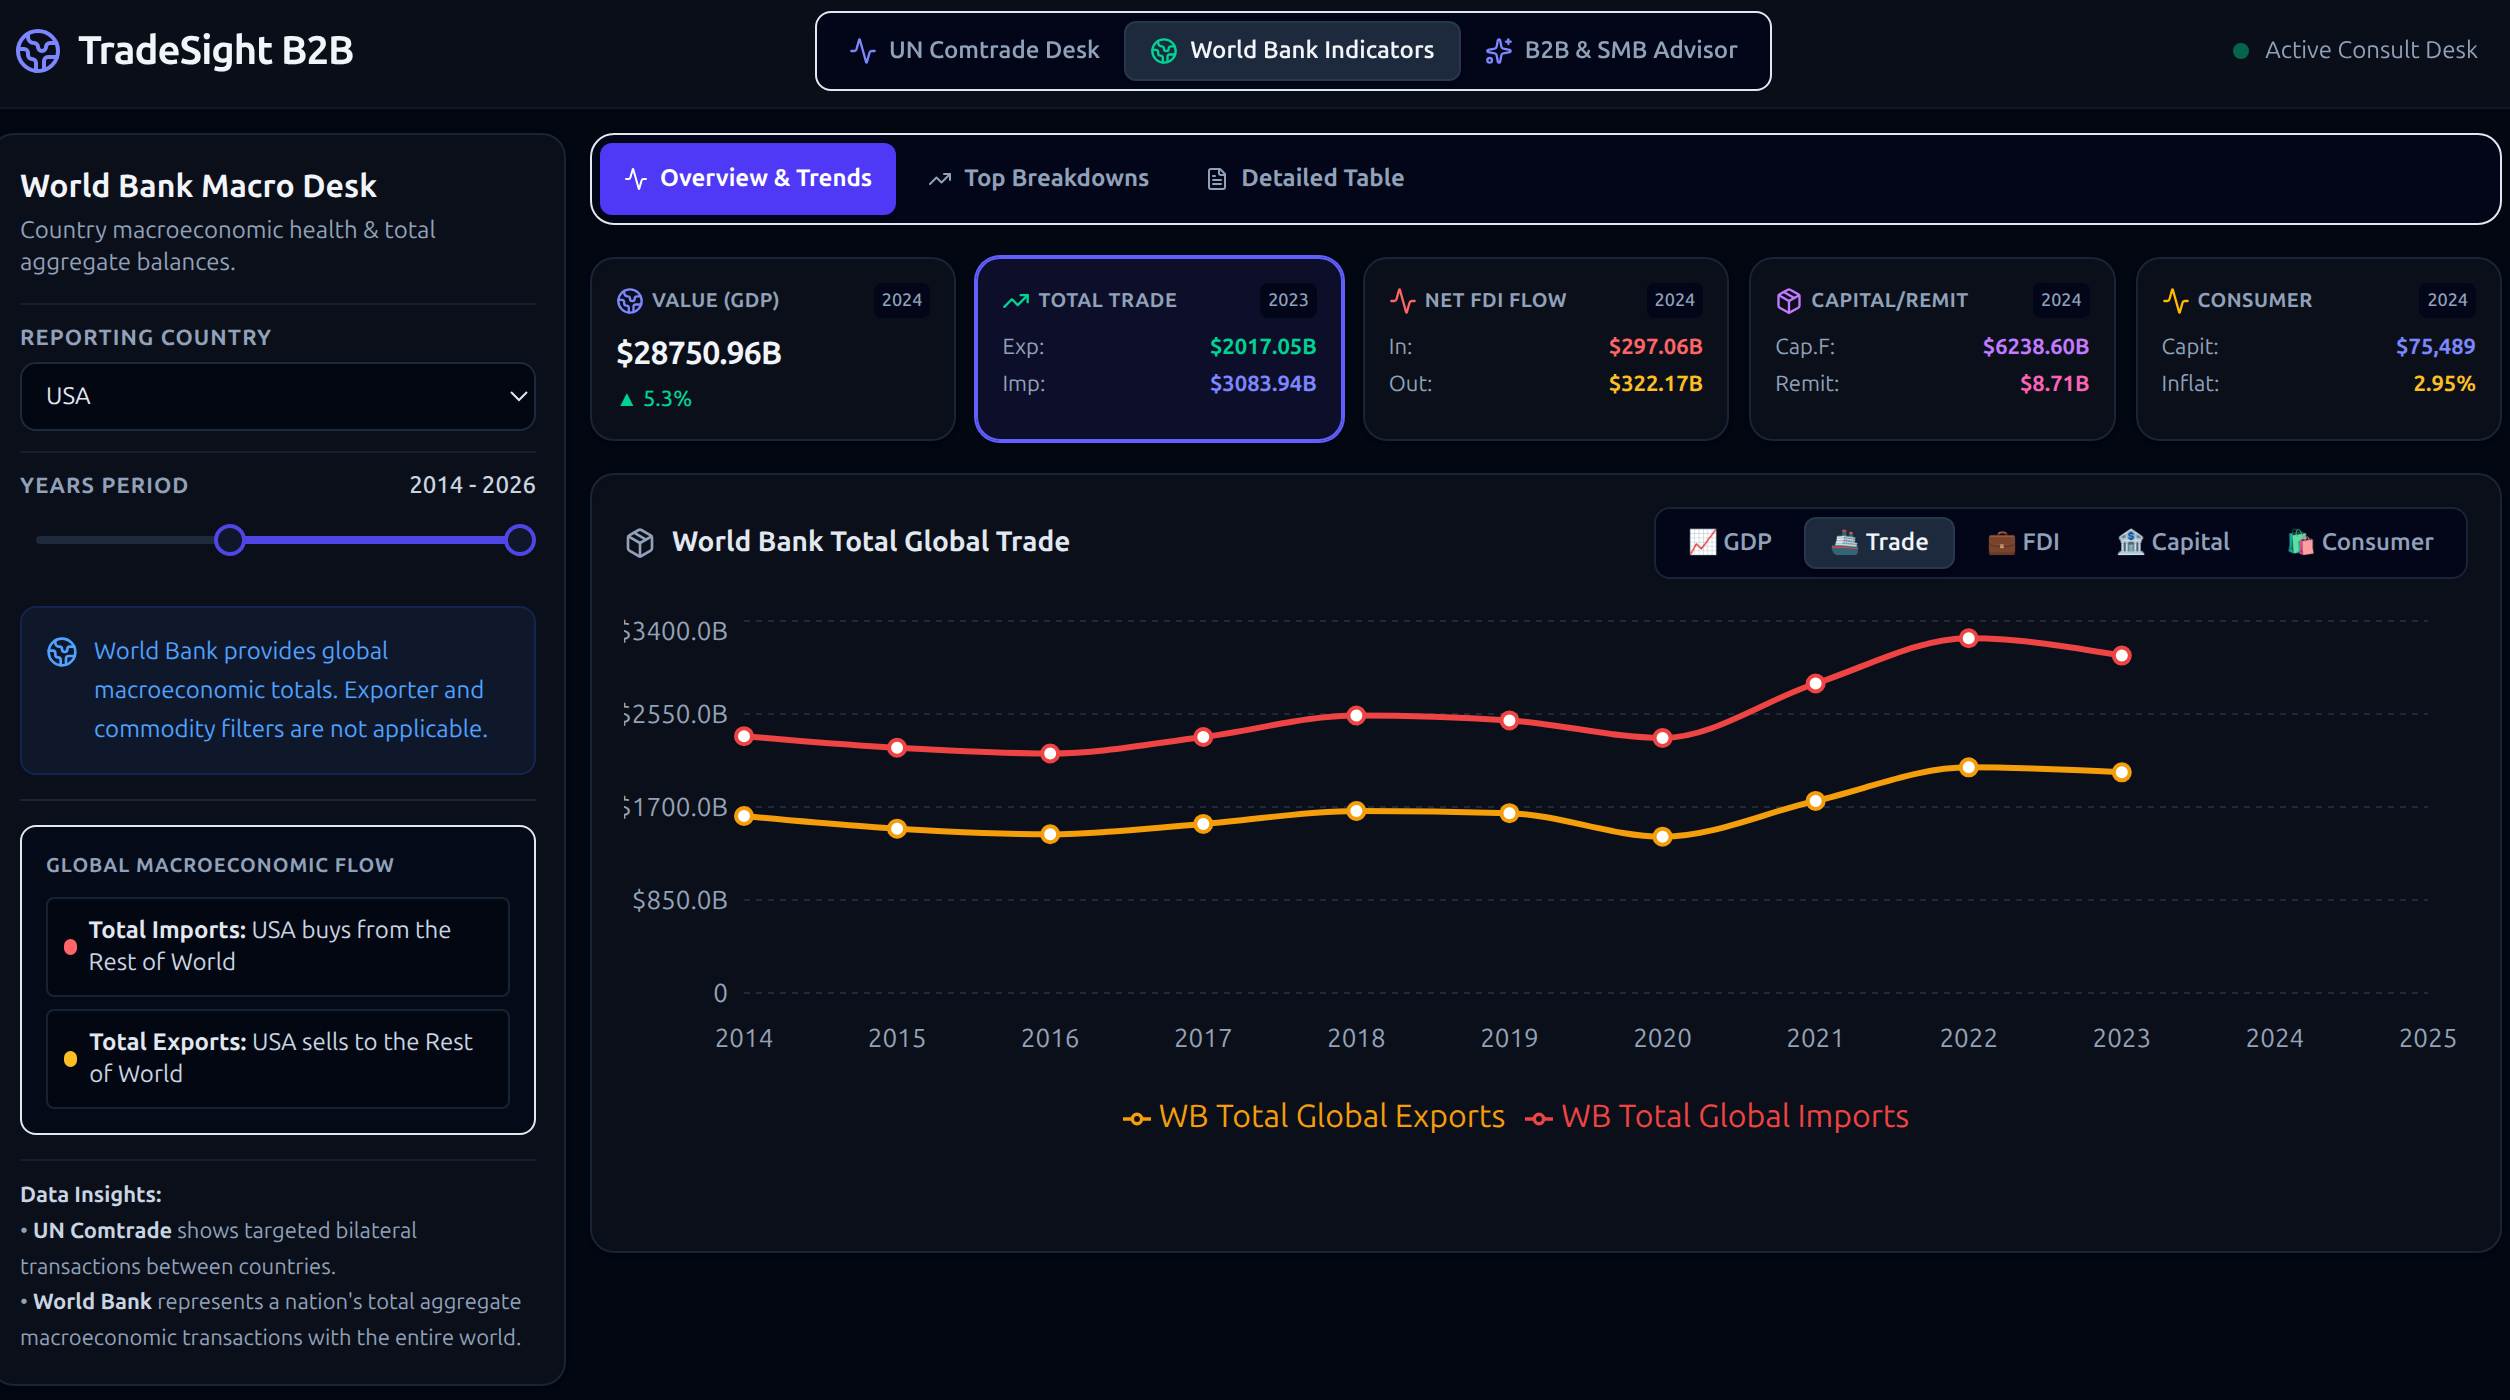Click the 2020 exports data point on chart
This screenshot has width=2510, height=1400.
coord(1662,837)
